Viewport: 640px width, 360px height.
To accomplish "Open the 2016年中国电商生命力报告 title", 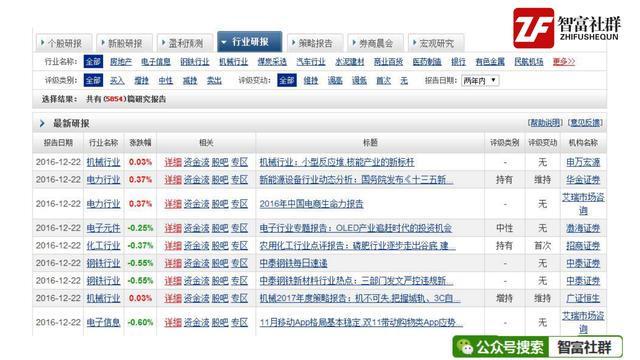I will tap(311, 204).
